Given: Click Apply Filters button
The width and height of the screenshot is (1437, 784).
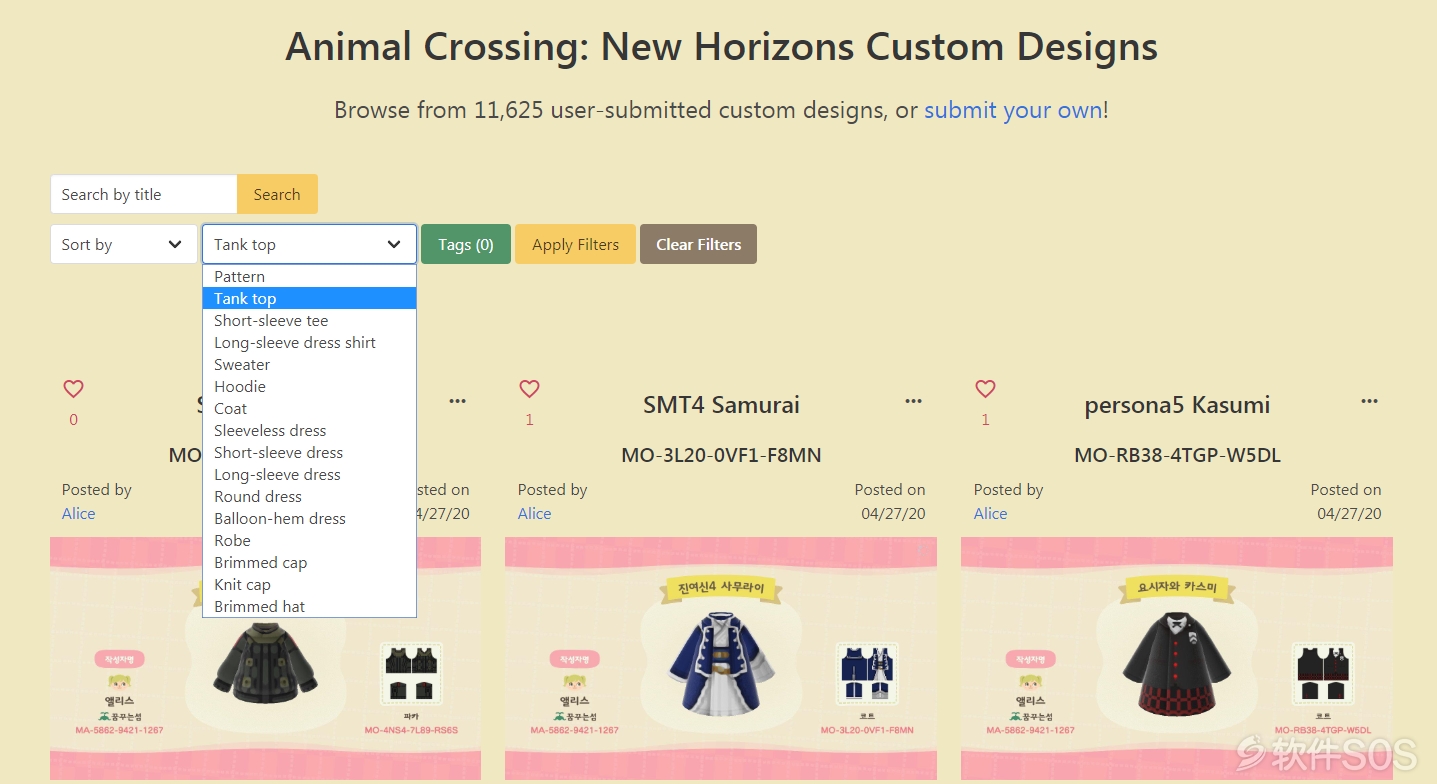Looking at the screenshot, I should pos(575,244).
